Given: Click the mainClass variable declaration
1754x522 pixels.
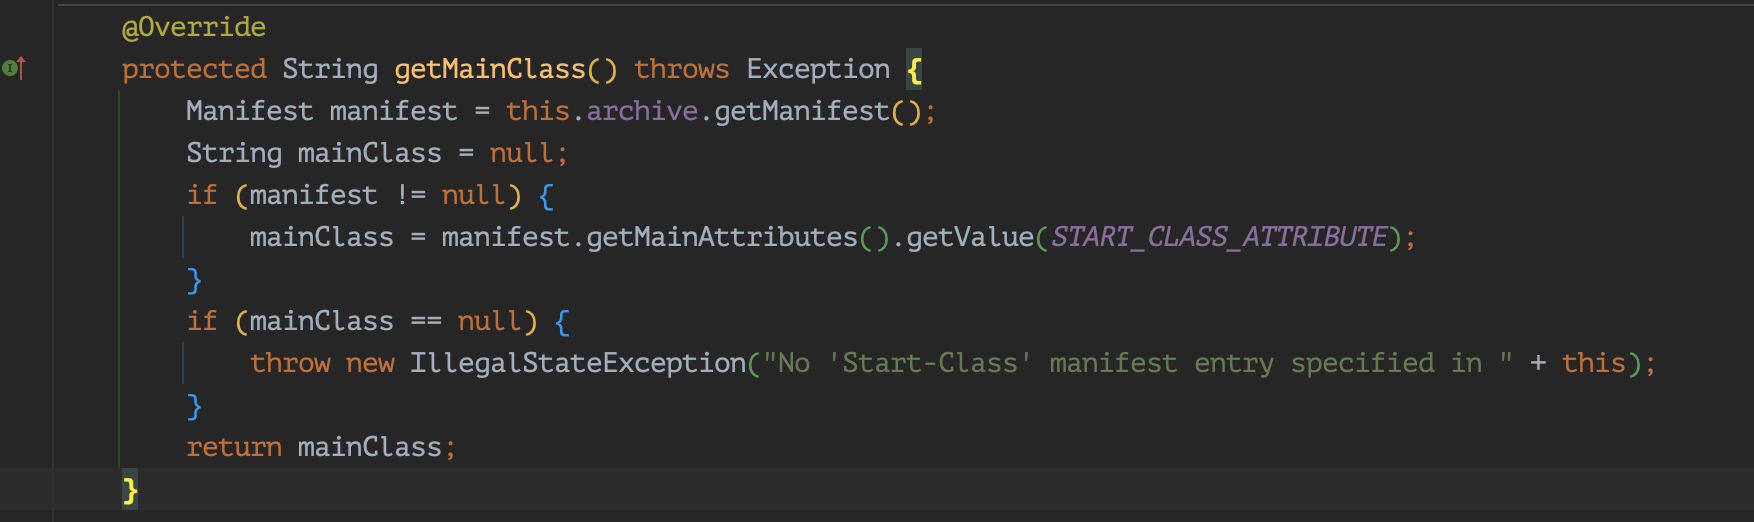Looking at the screenshot, I should click(x=370, y=153).
